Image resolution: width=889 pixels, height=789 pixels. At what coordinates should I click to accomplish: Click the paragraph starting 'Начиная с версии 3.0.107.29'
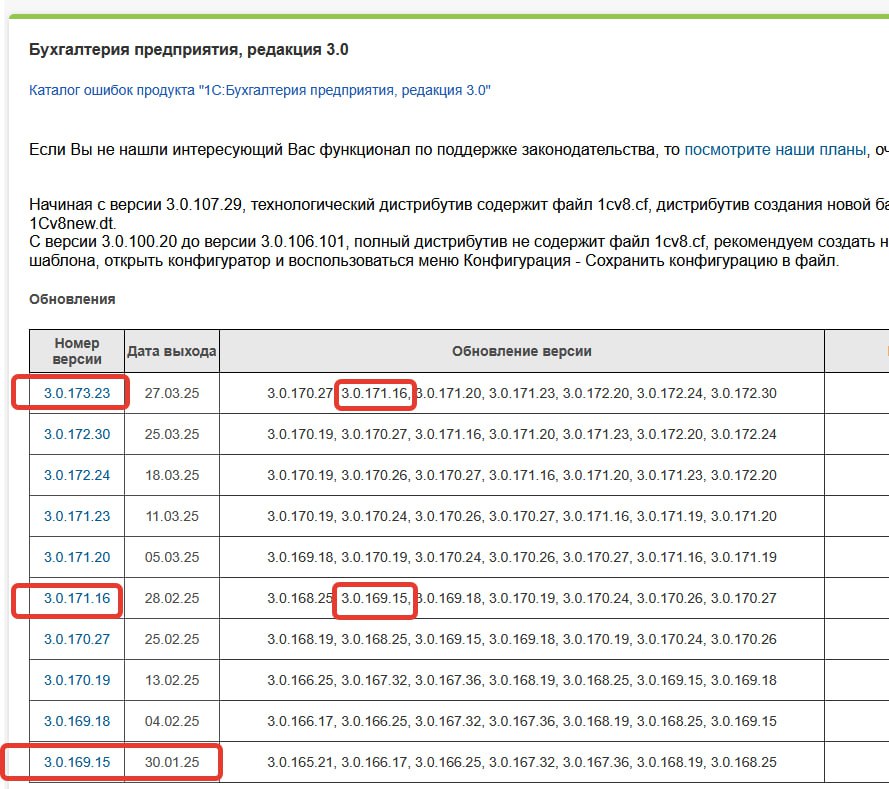[459, 214]
